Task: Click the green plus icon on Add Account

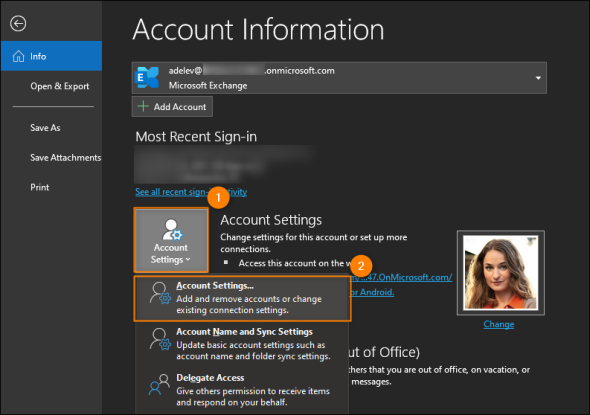Action: 143,106
